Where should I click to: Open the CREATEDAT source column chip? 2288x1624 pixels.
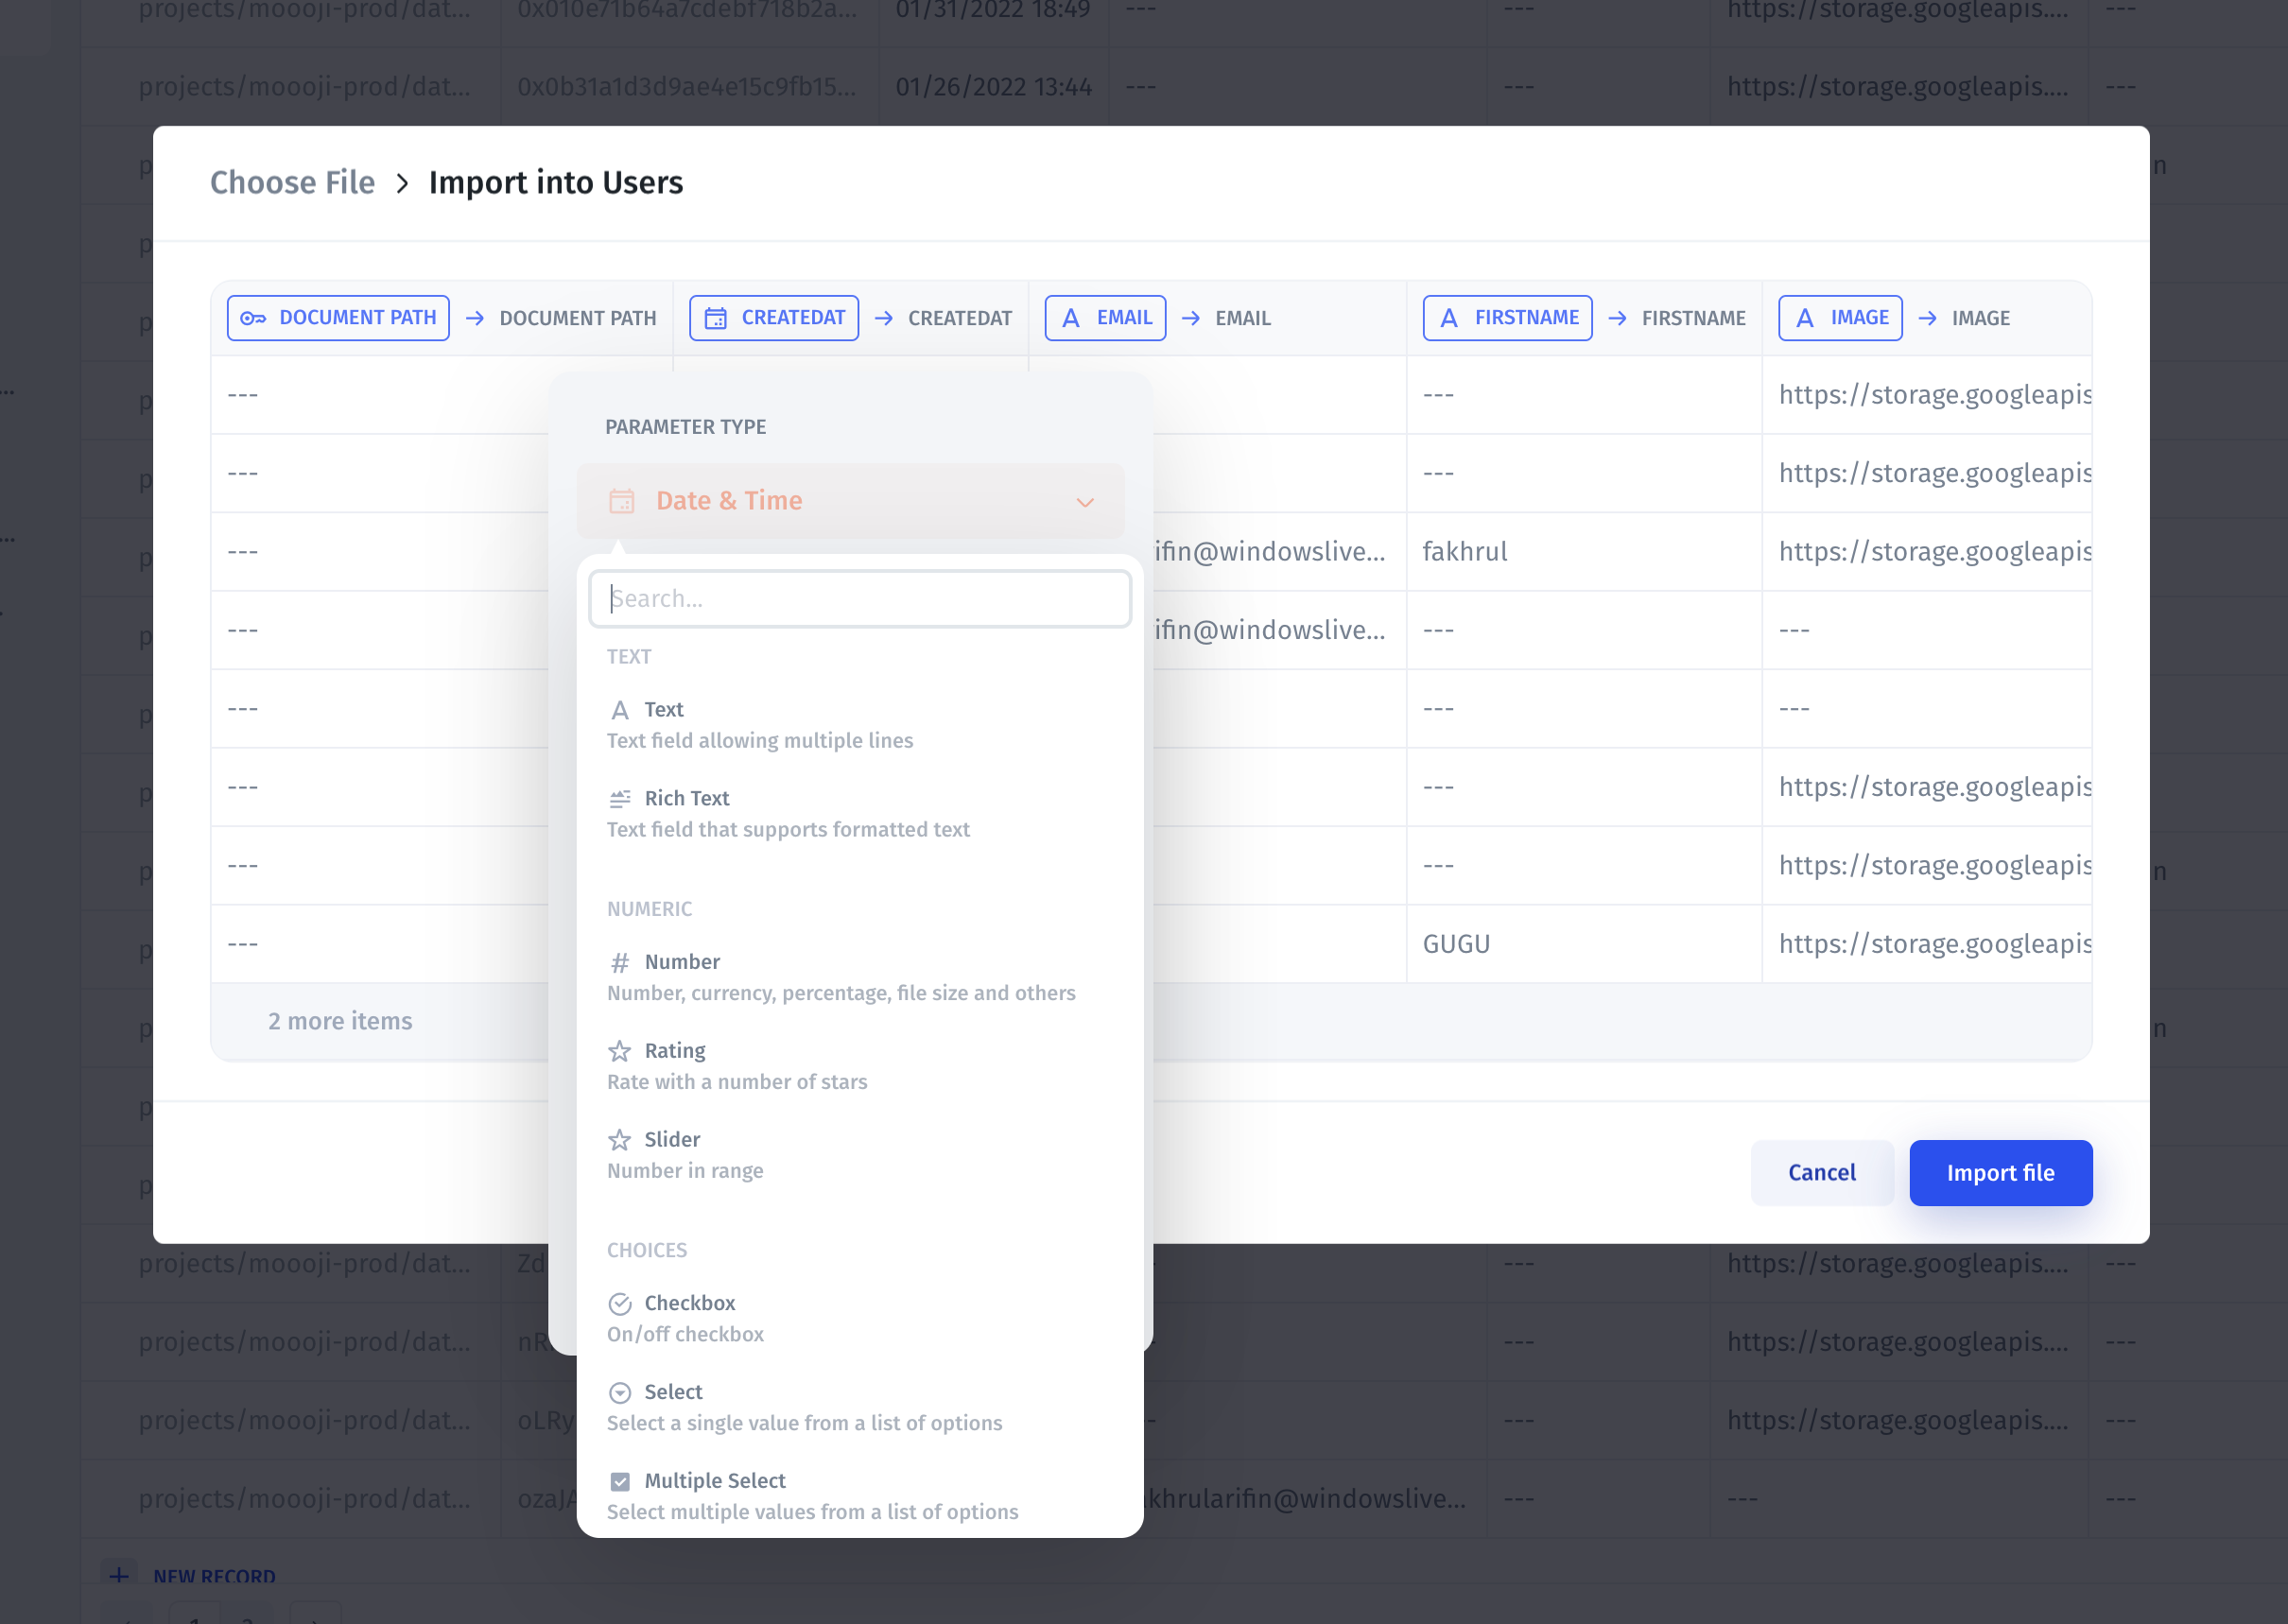[x=774, y=318]
